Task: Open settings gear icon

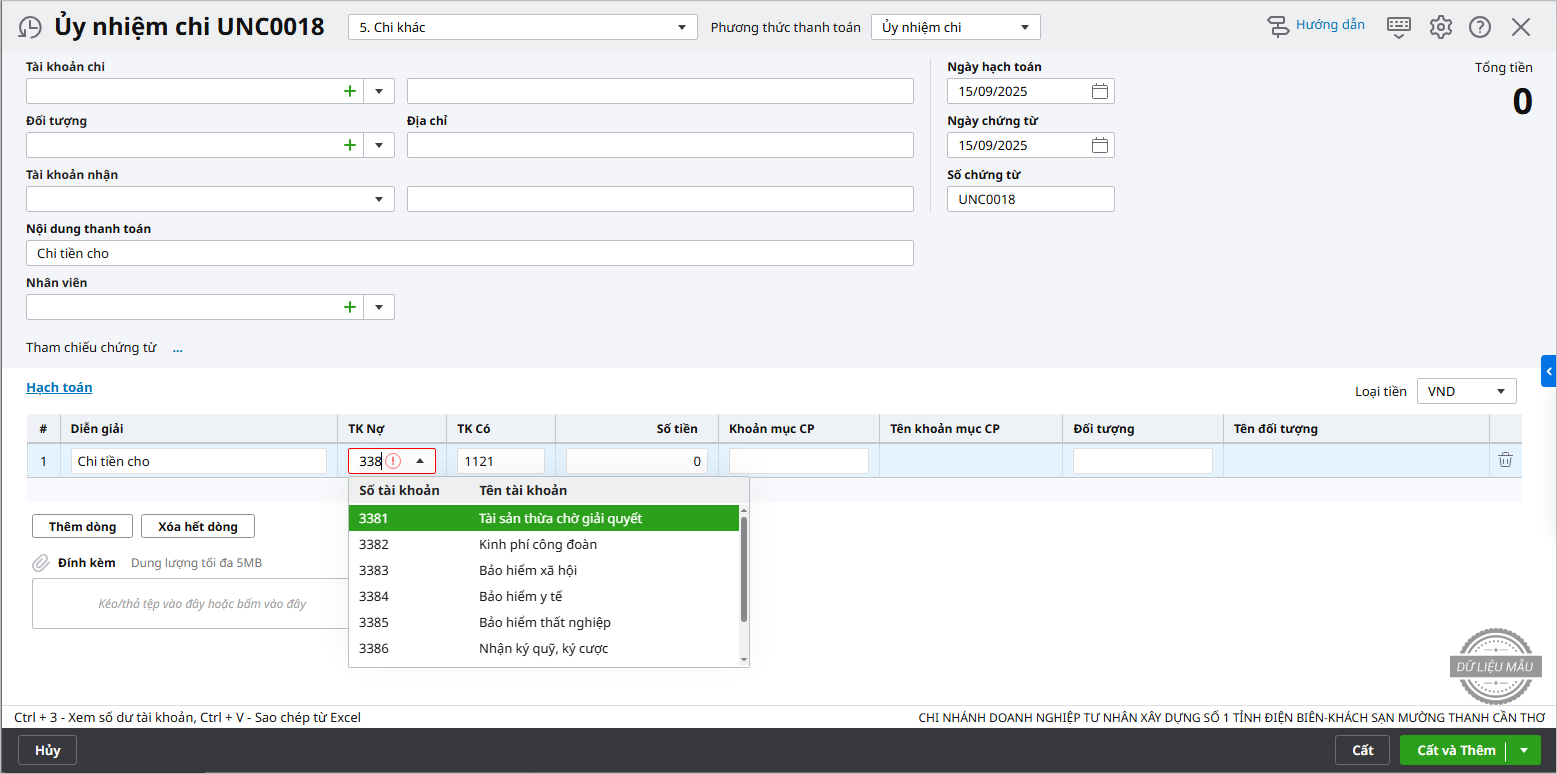Action: point(1440,27)
